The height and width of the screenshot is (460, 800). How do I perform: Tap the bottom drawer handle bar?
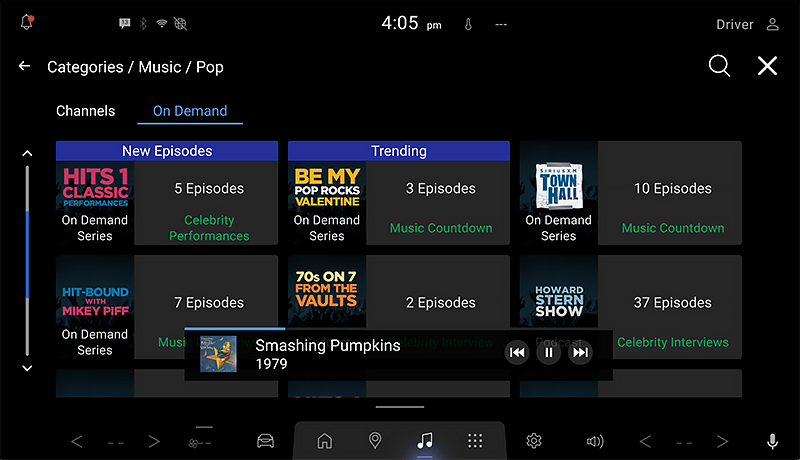coord(400,407)
